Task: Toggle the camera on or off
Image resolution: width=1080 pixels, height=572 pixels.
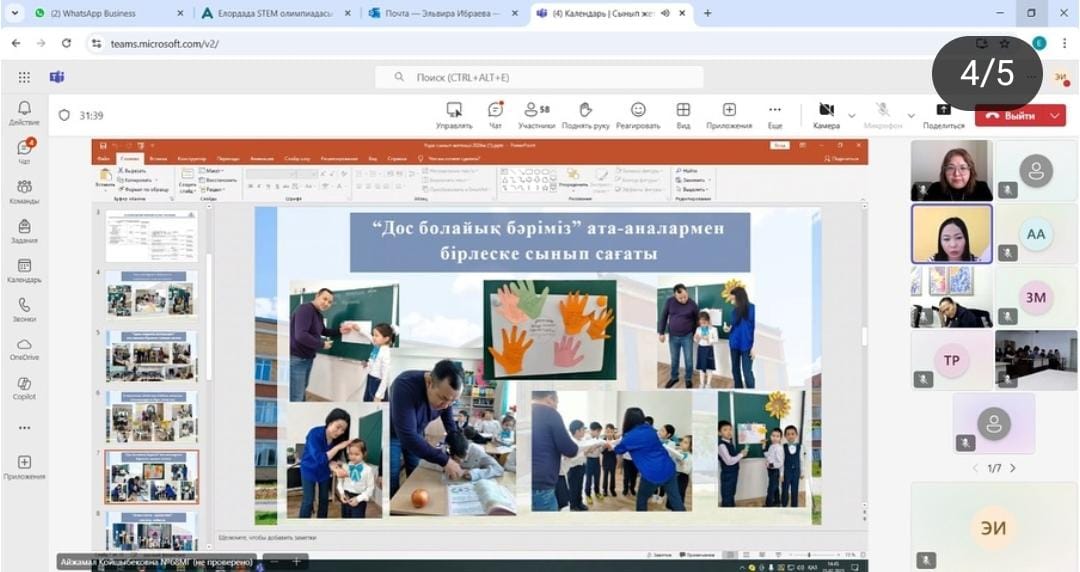Action: click(x=826, y=114)
